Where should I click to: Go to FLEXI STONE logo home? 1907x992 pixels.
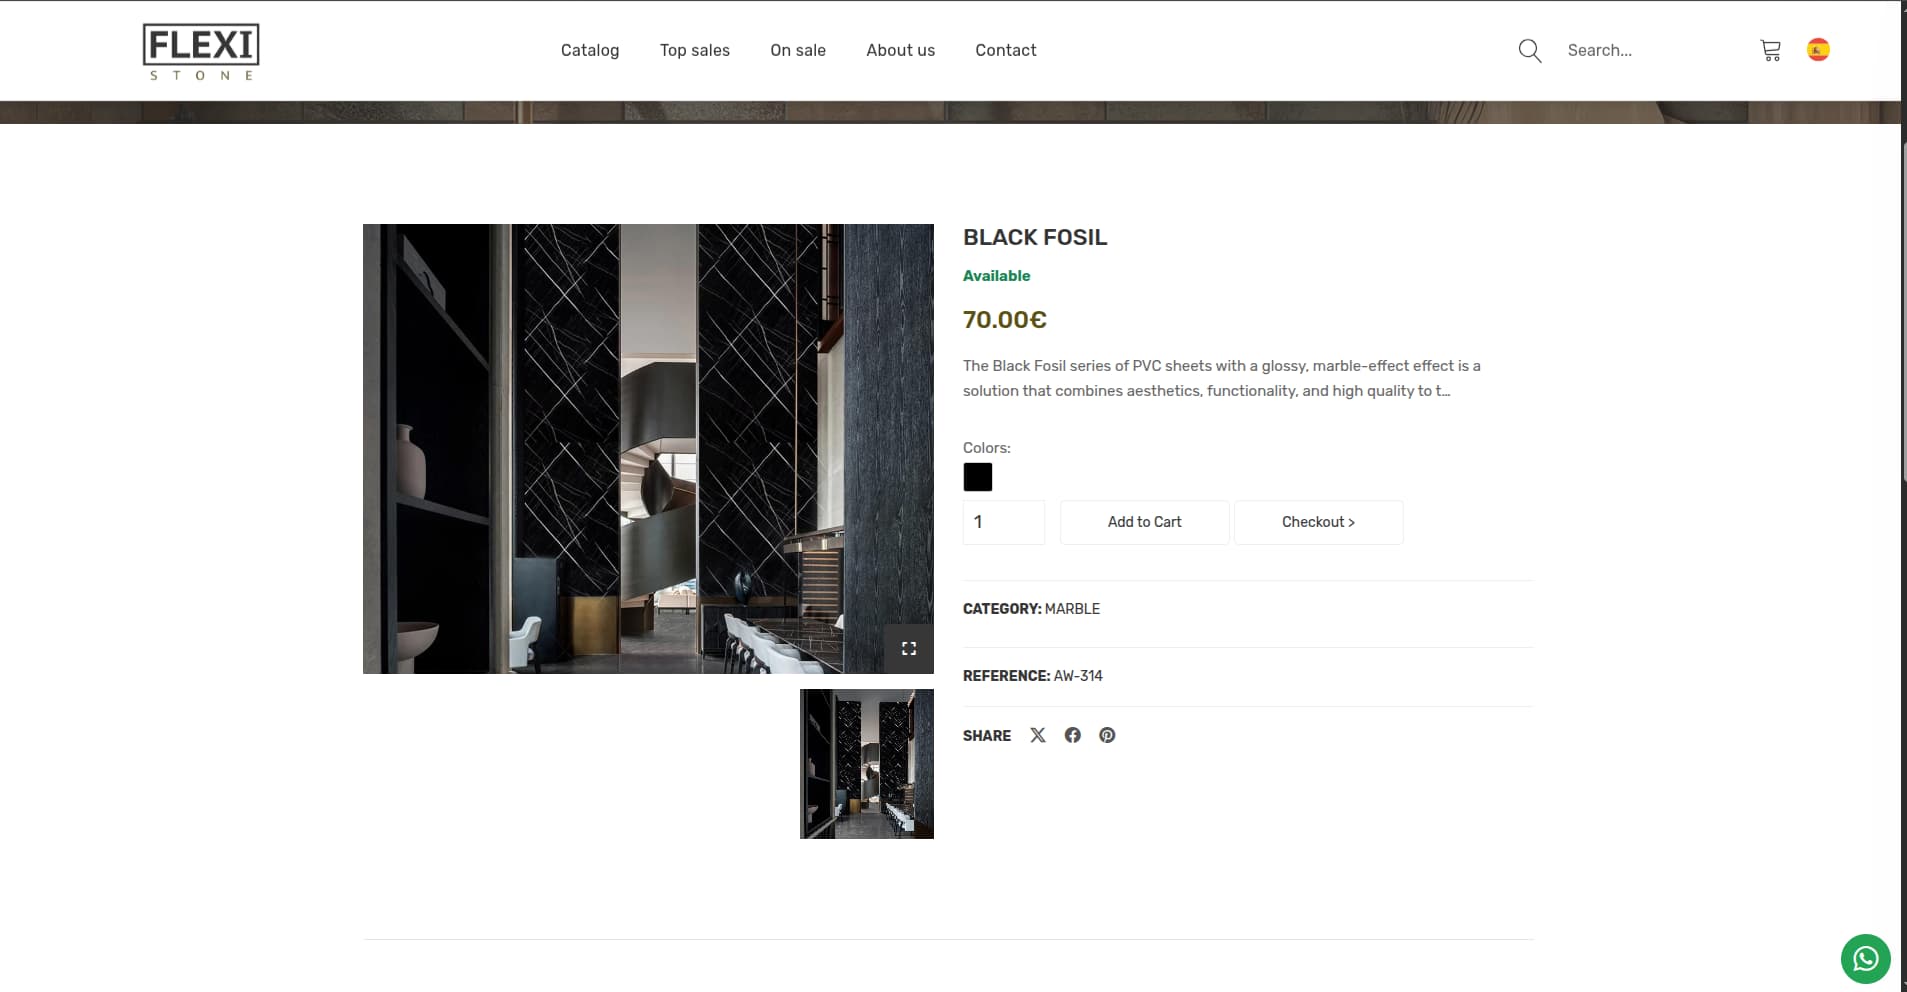coord(201,52)
